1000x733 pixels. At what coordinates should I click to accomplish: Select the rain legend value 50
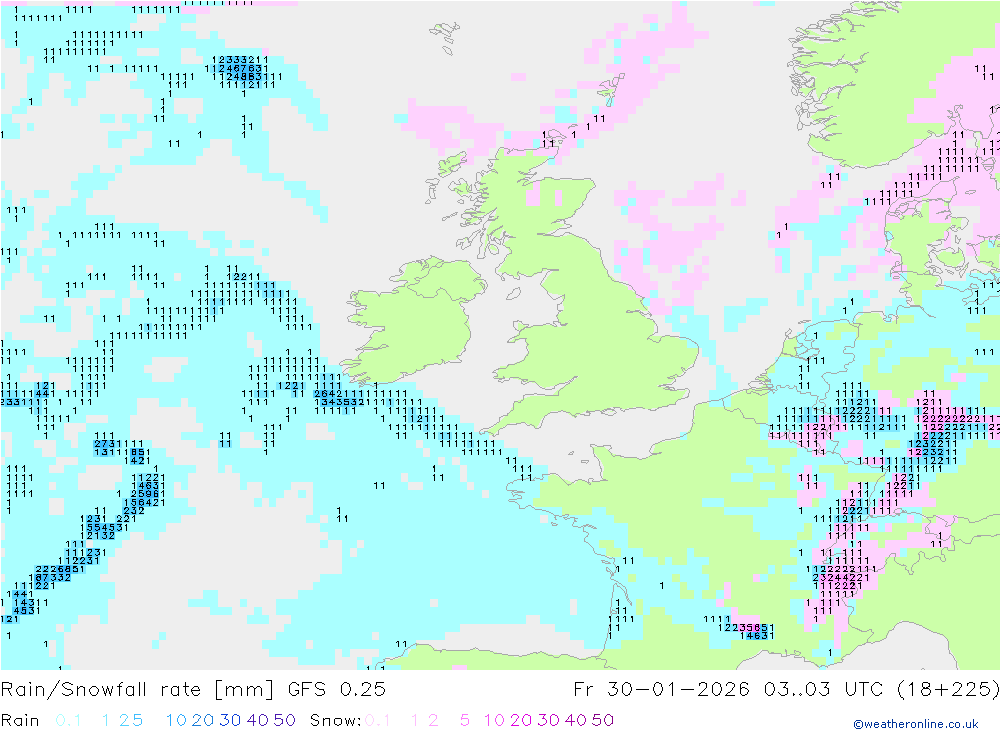(284, 720)
